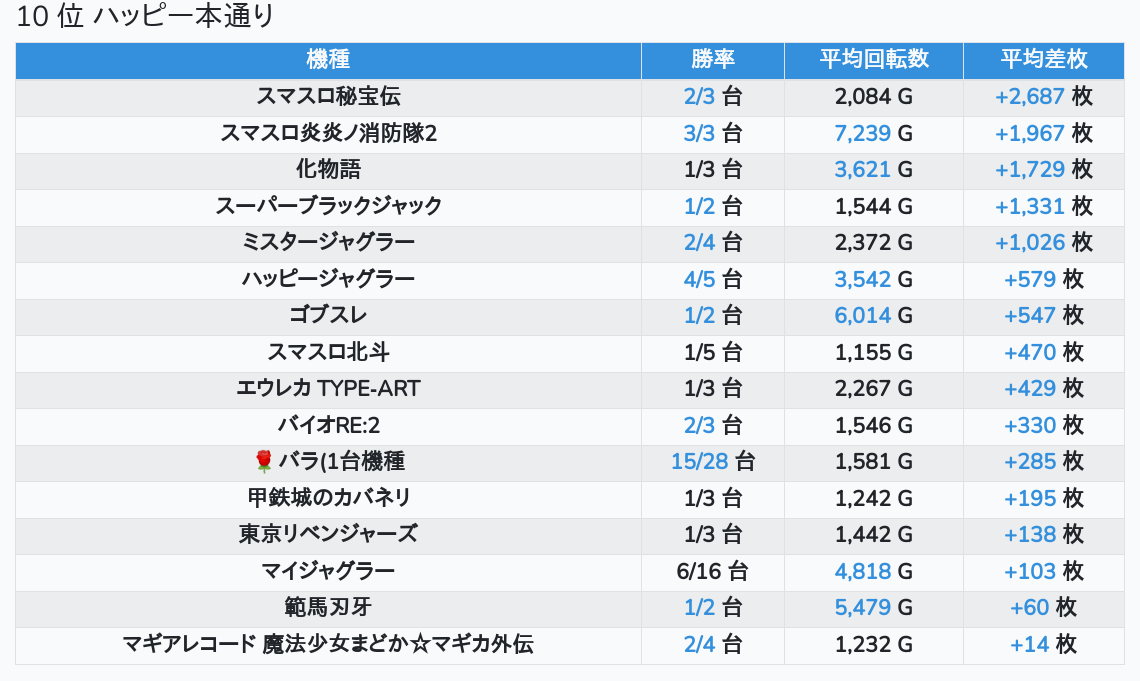The width and height of the screenshot is (1140, 681).
Task: Open the エウレカ TYPE-ART row
Action: 328,388
